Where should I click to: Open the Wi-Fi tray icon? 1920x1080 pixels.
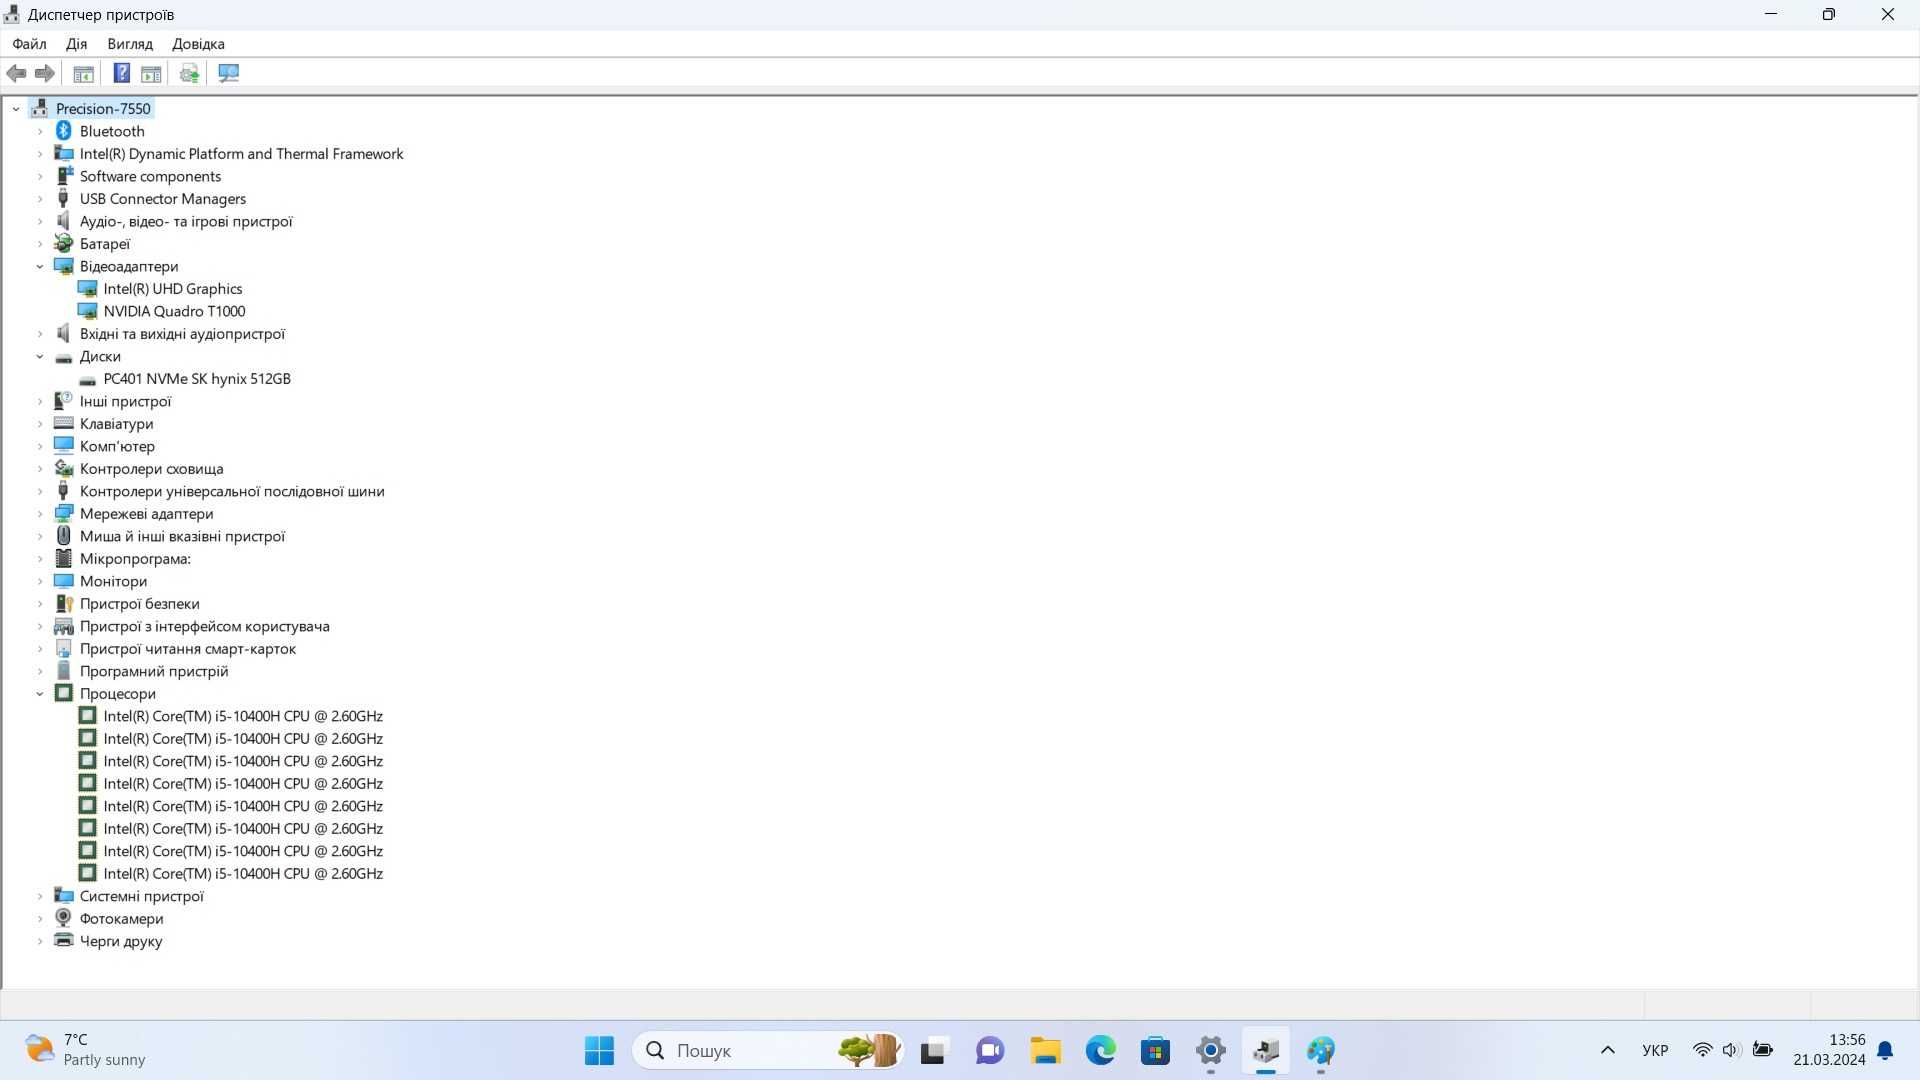pos(1702,1050)
